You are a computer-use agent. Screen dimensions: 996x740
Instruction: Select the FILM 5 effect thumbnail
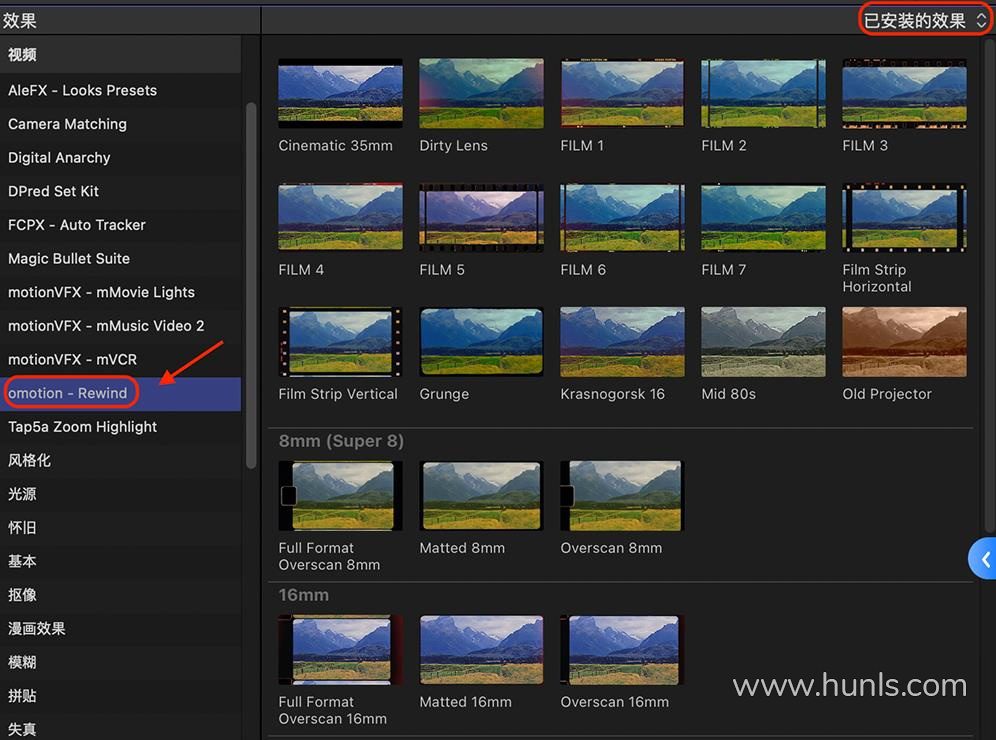coord(481,217)
